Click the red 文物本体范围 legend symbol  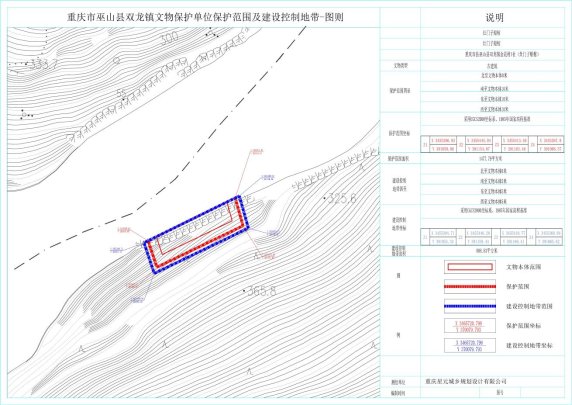click(470, 267)
